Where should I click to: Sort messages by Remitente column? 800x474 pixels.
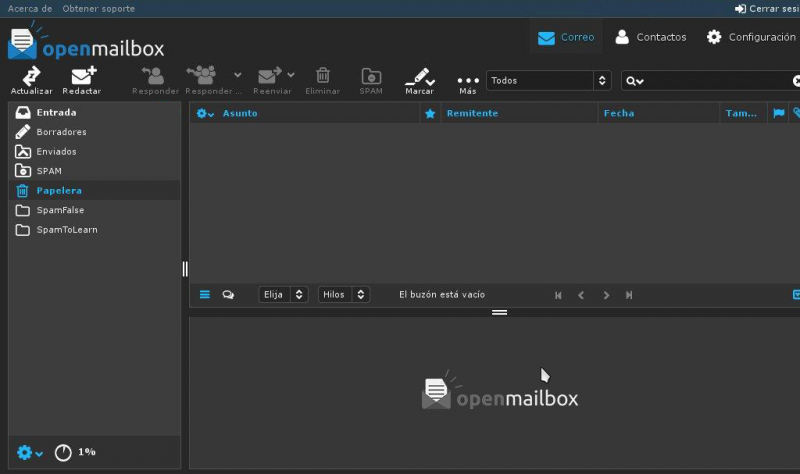472,113
